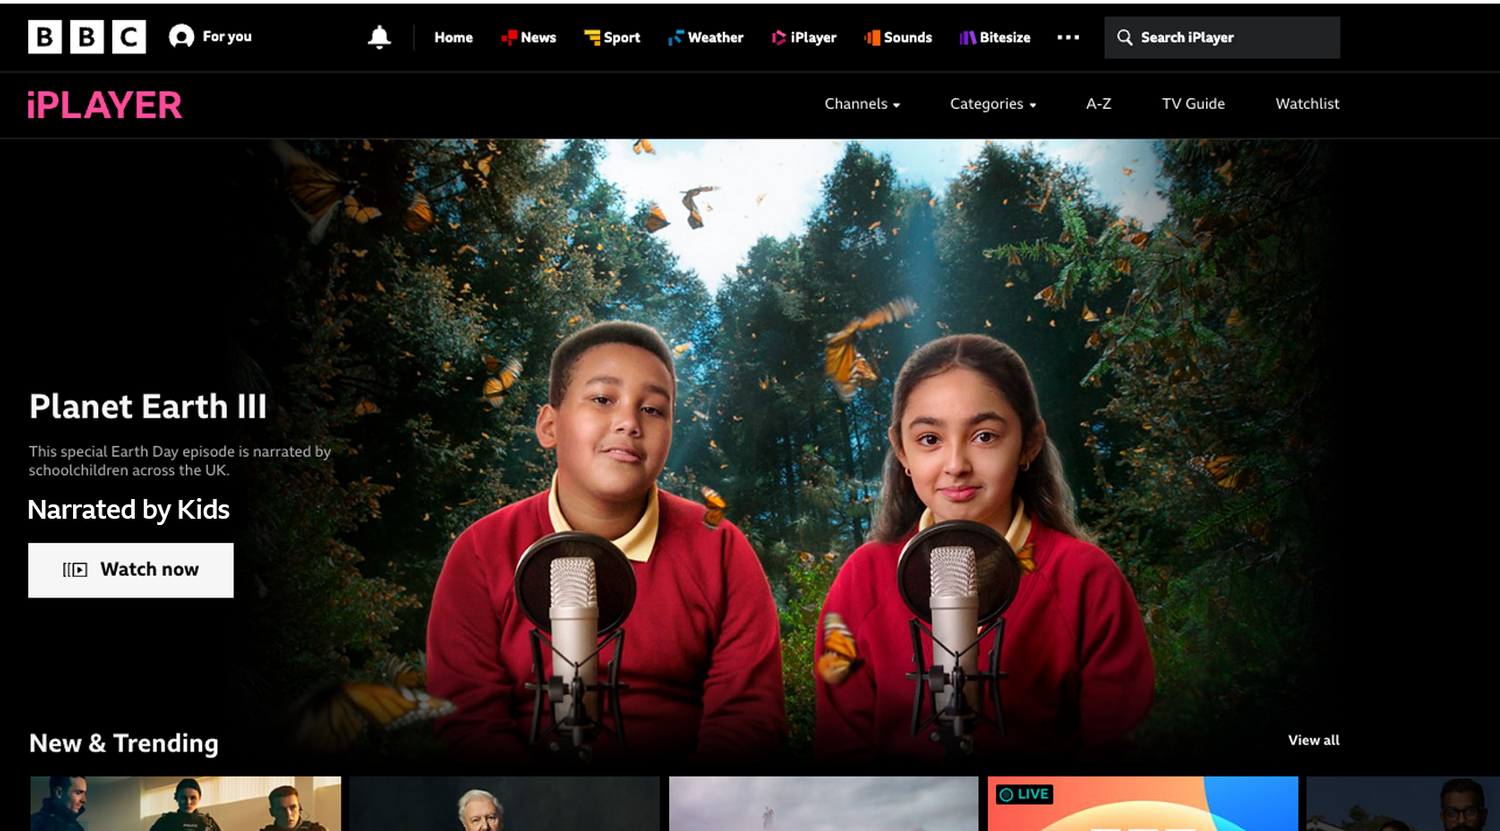
Task: Click Watch now button
Action: click(x=131, y=570)
